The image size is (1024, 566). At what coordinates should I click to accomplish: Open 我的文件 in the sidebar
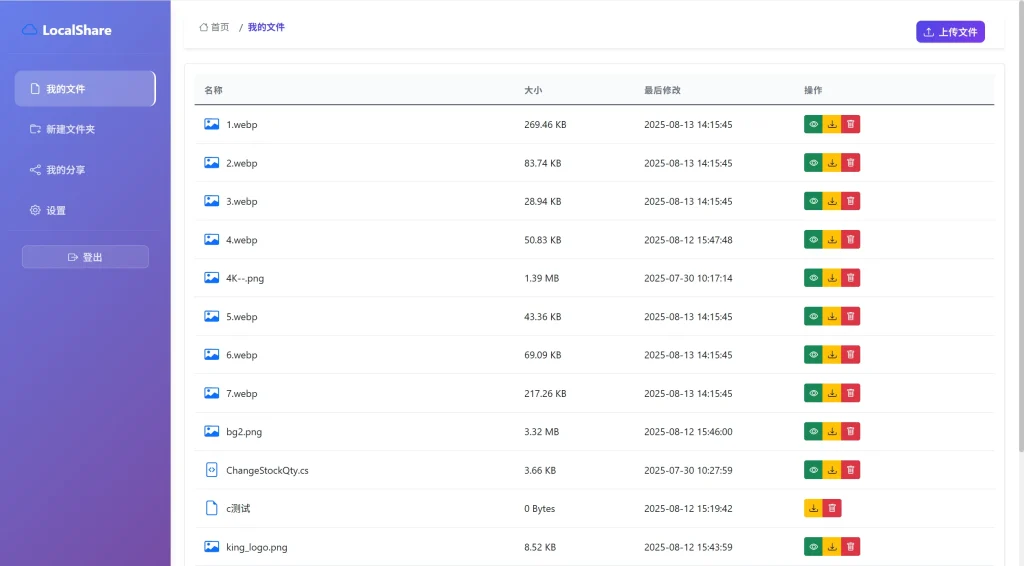tap(85, 88)
